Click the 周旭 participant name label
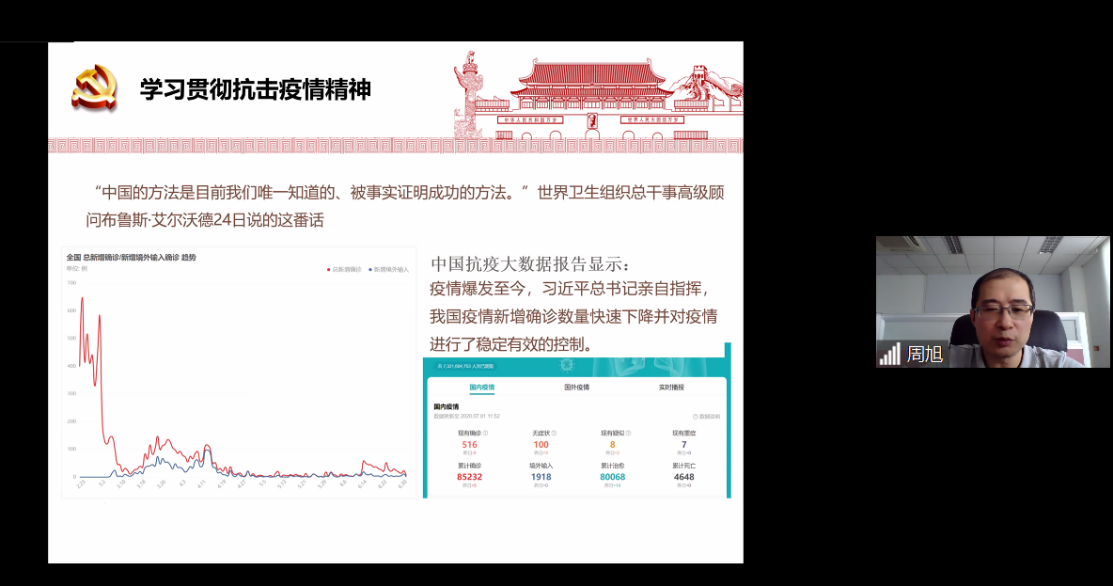1113x586 pixels. point(924,354)
